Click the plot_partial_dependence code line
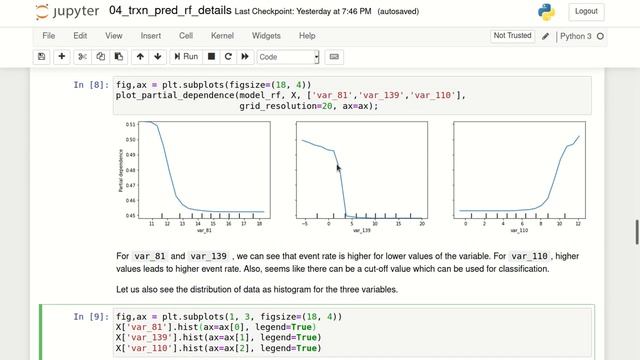Viewport: 640px width, 360px height. pyautogui.click(x=291, y=96)
